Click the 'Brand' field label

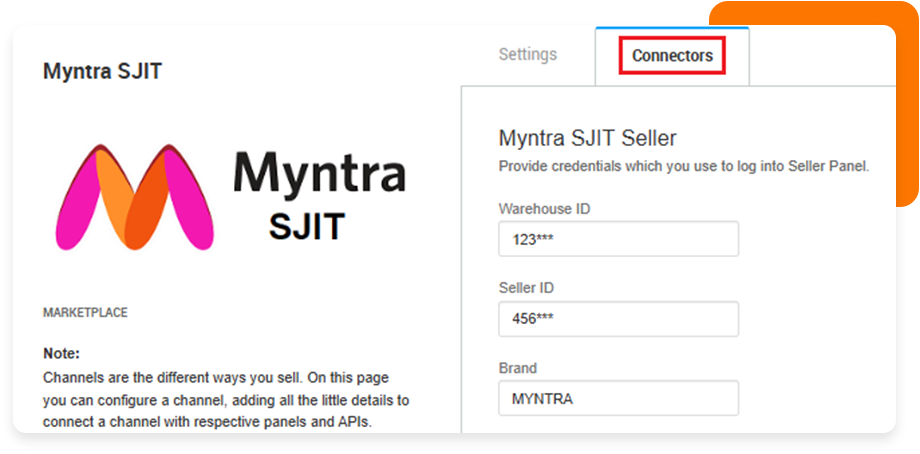[x=518, y=368]
